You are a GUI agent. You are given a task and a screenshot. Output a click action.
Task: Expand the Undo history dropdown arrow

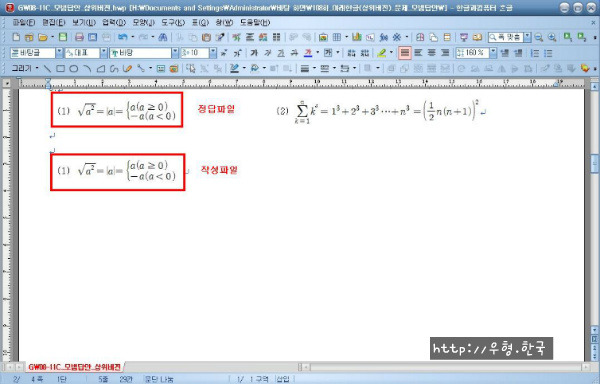[132, 37]
